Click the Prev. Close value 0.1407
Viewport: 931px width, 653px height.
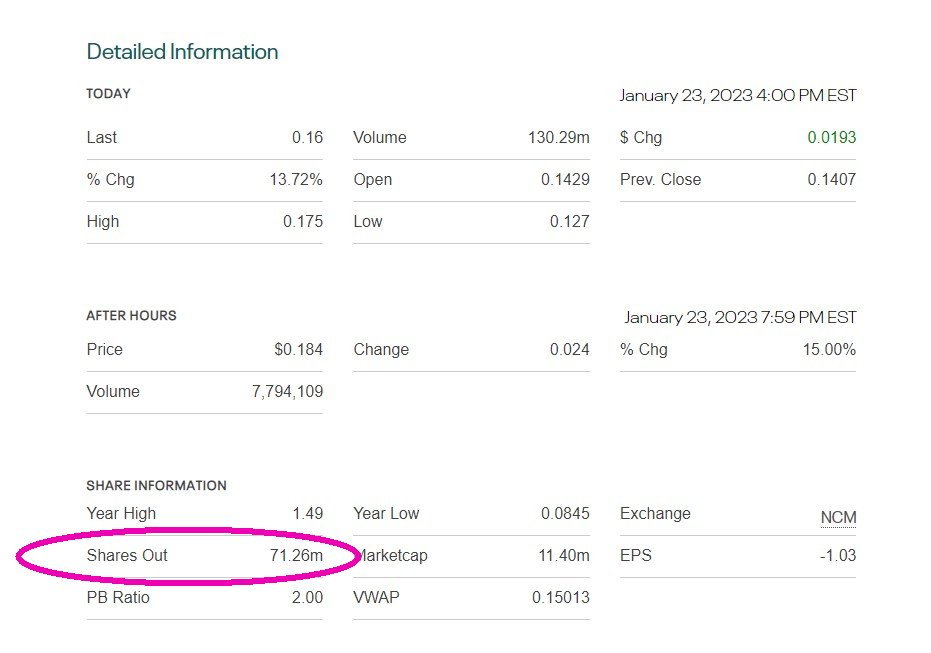[x=832, y=180]
